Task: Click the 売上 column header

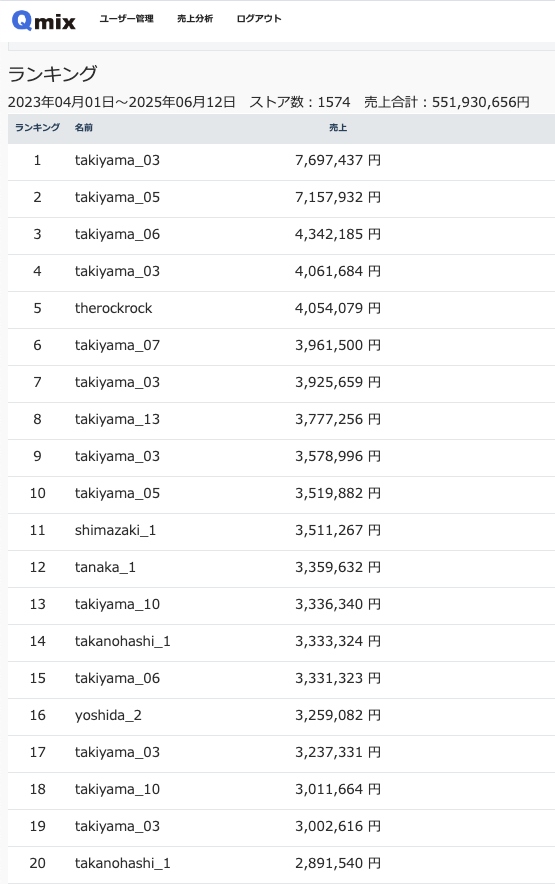Action: [338, 127]
